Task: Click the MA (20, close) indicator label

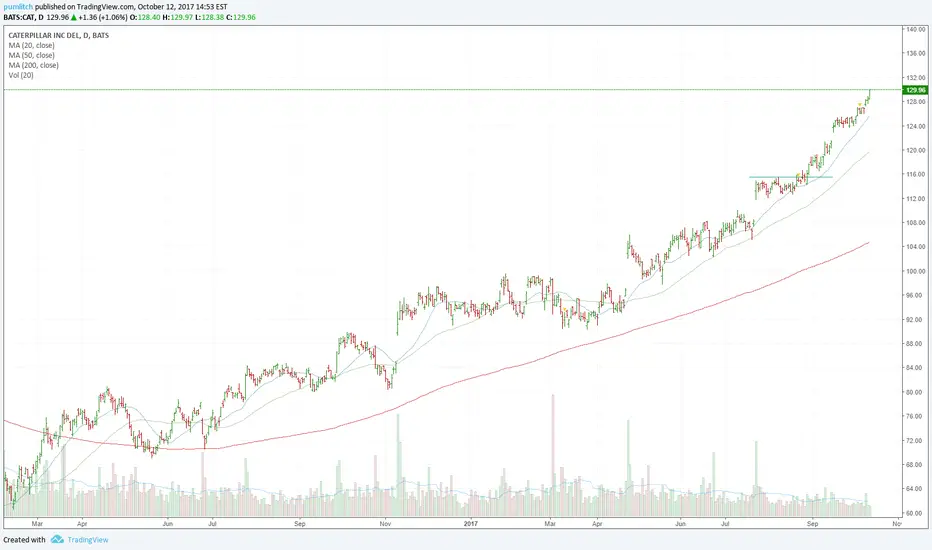Action: point(32,45)
